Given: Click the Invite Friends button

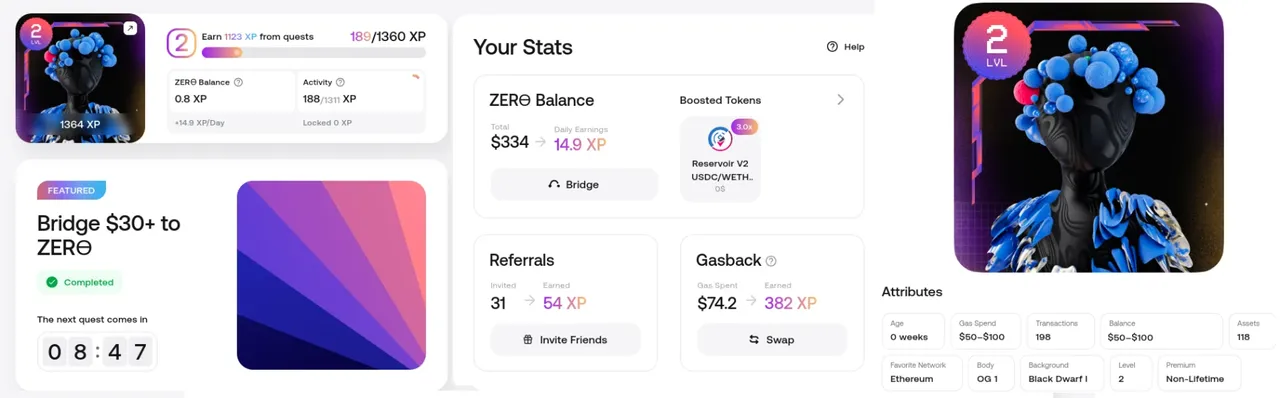Looking at the screenshot, I should pyautogui.click(x=565, y=339).
